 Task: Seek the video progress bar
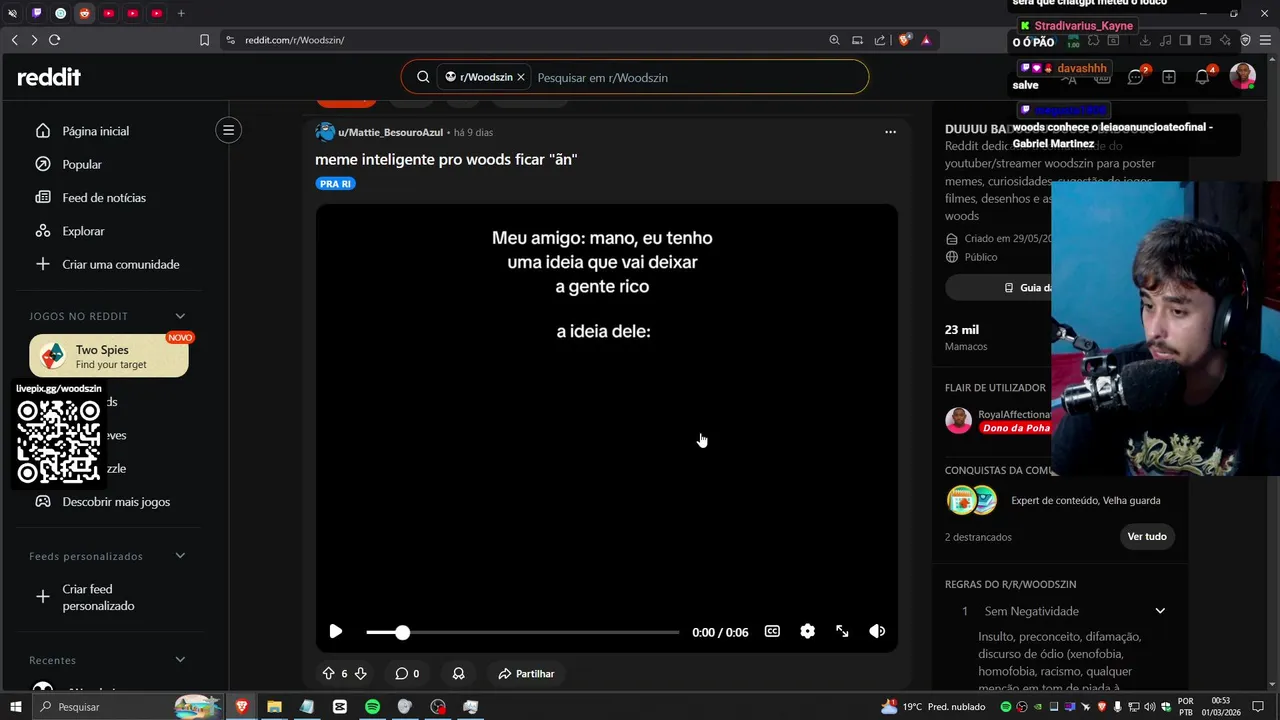[522, 633]
